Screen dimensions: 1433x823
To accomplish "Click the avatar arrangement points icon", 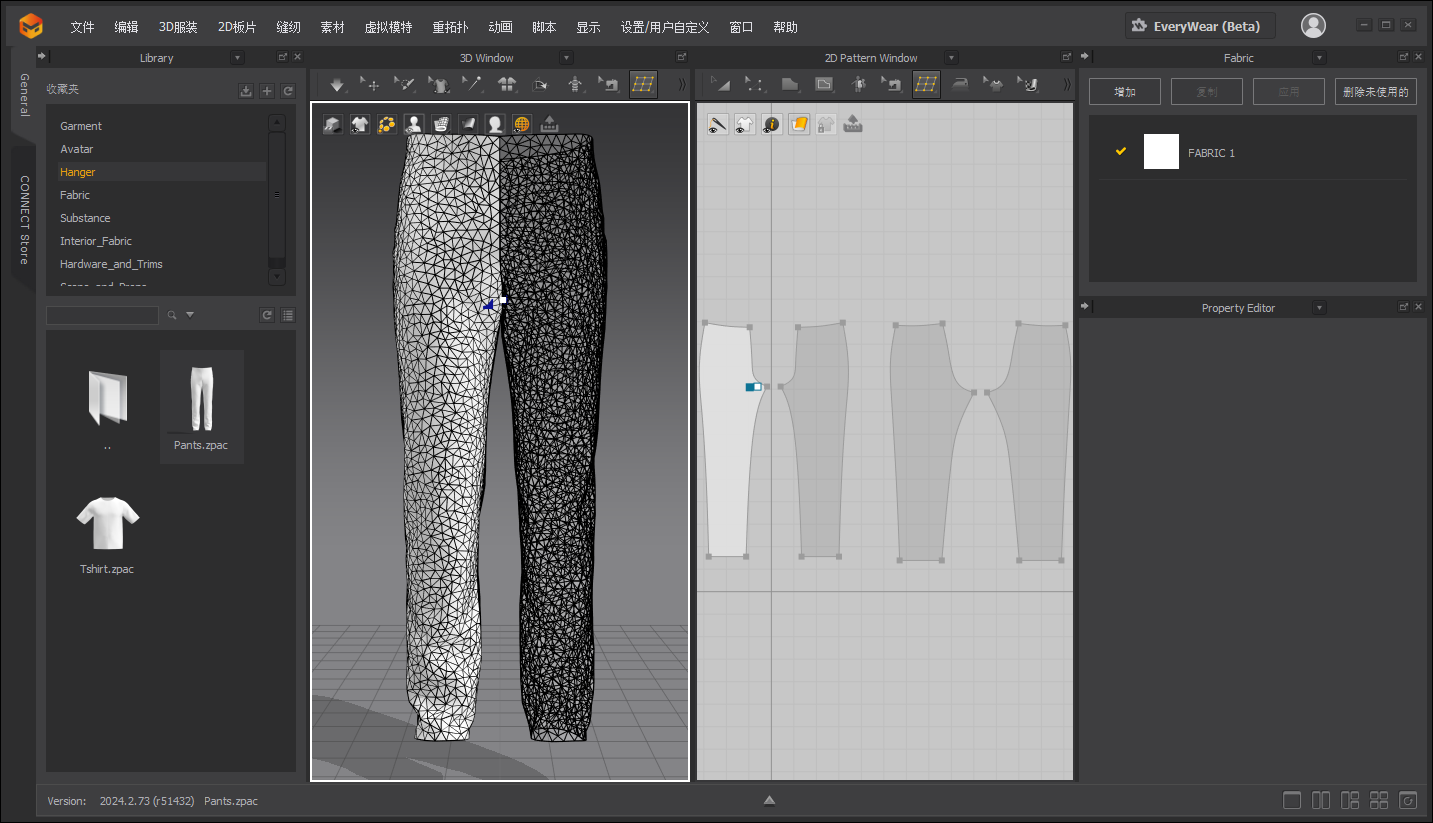I will point(575,85).
